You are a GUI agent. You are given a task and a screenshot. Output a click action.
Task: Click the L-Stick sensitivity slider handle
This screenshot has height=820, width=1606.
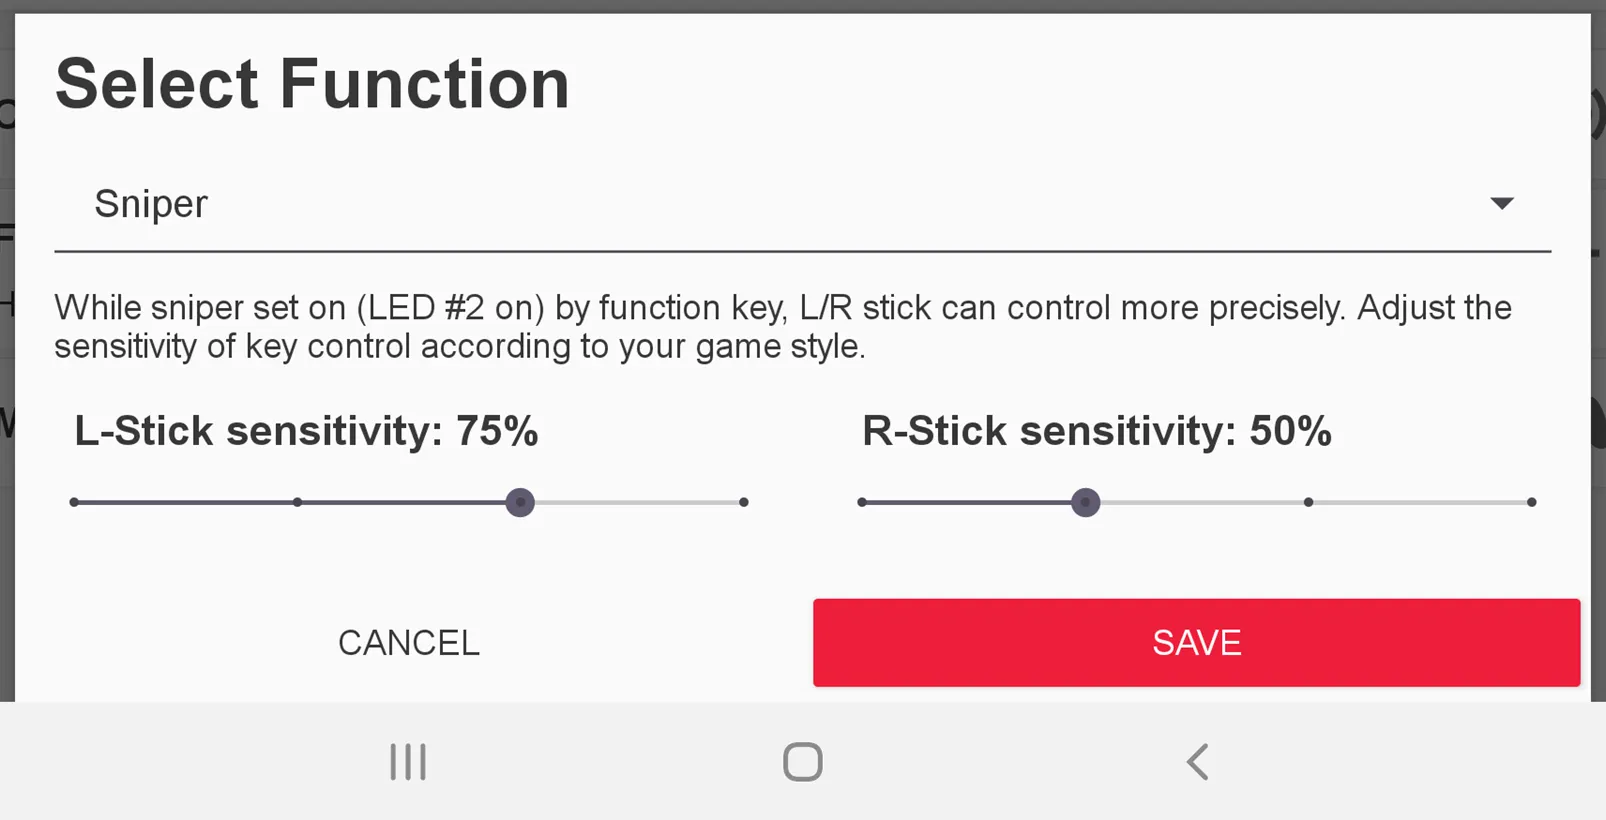tap(520, 502)
